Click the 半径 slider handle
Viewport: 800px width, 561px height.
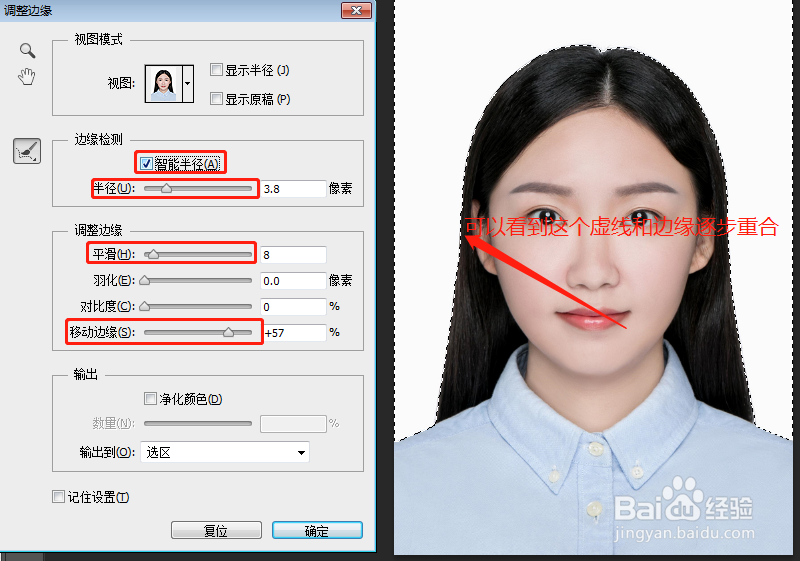[x=166, y=189]
